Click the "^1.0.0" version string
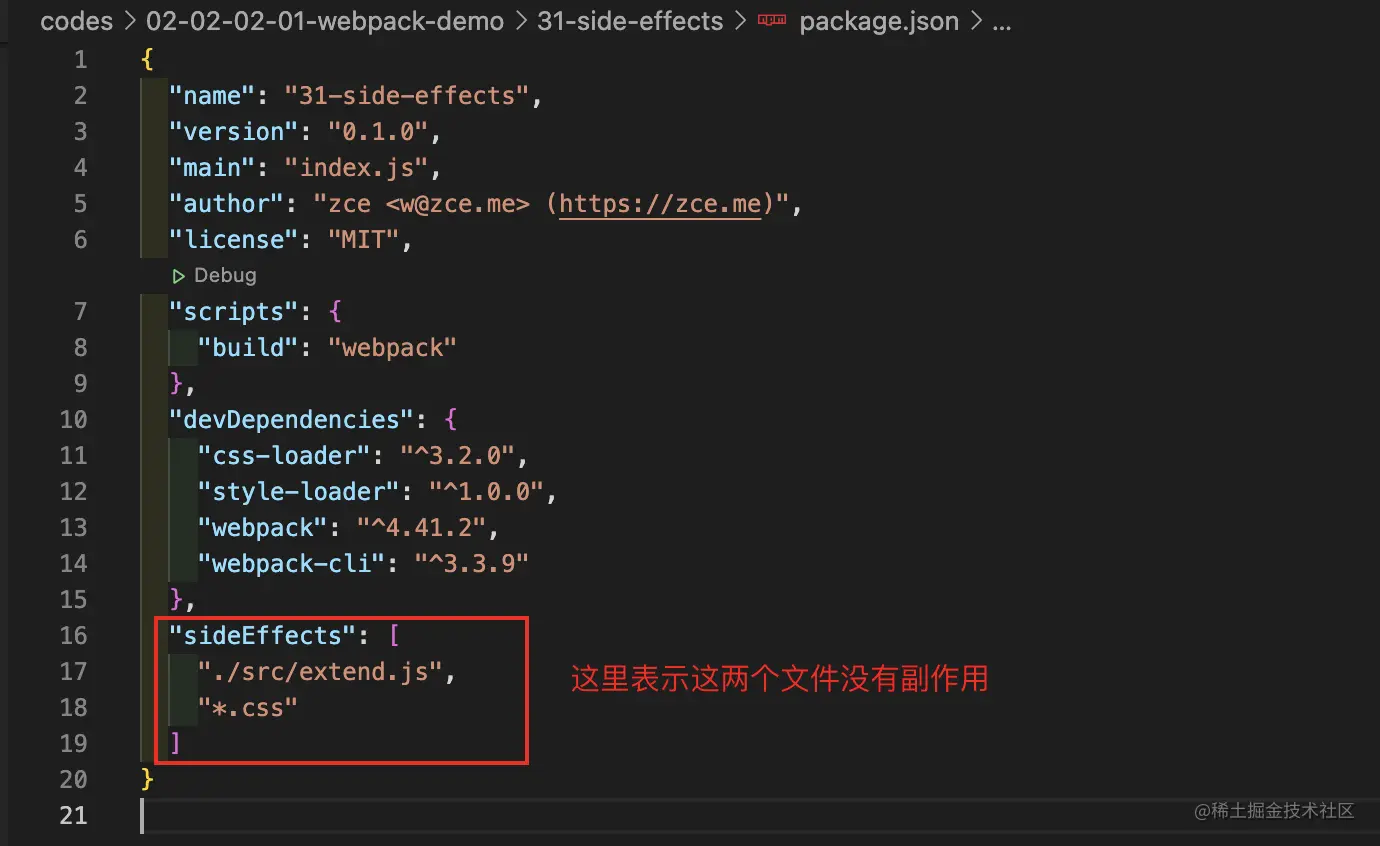 [485, 492]
